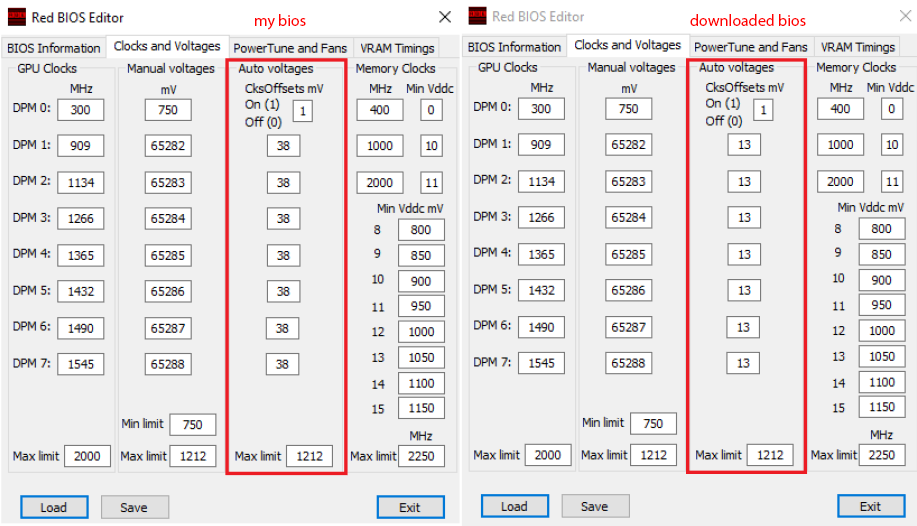Close the my bios editor window
This screenshot has width=917, height=526.
(x=445, y=17)
